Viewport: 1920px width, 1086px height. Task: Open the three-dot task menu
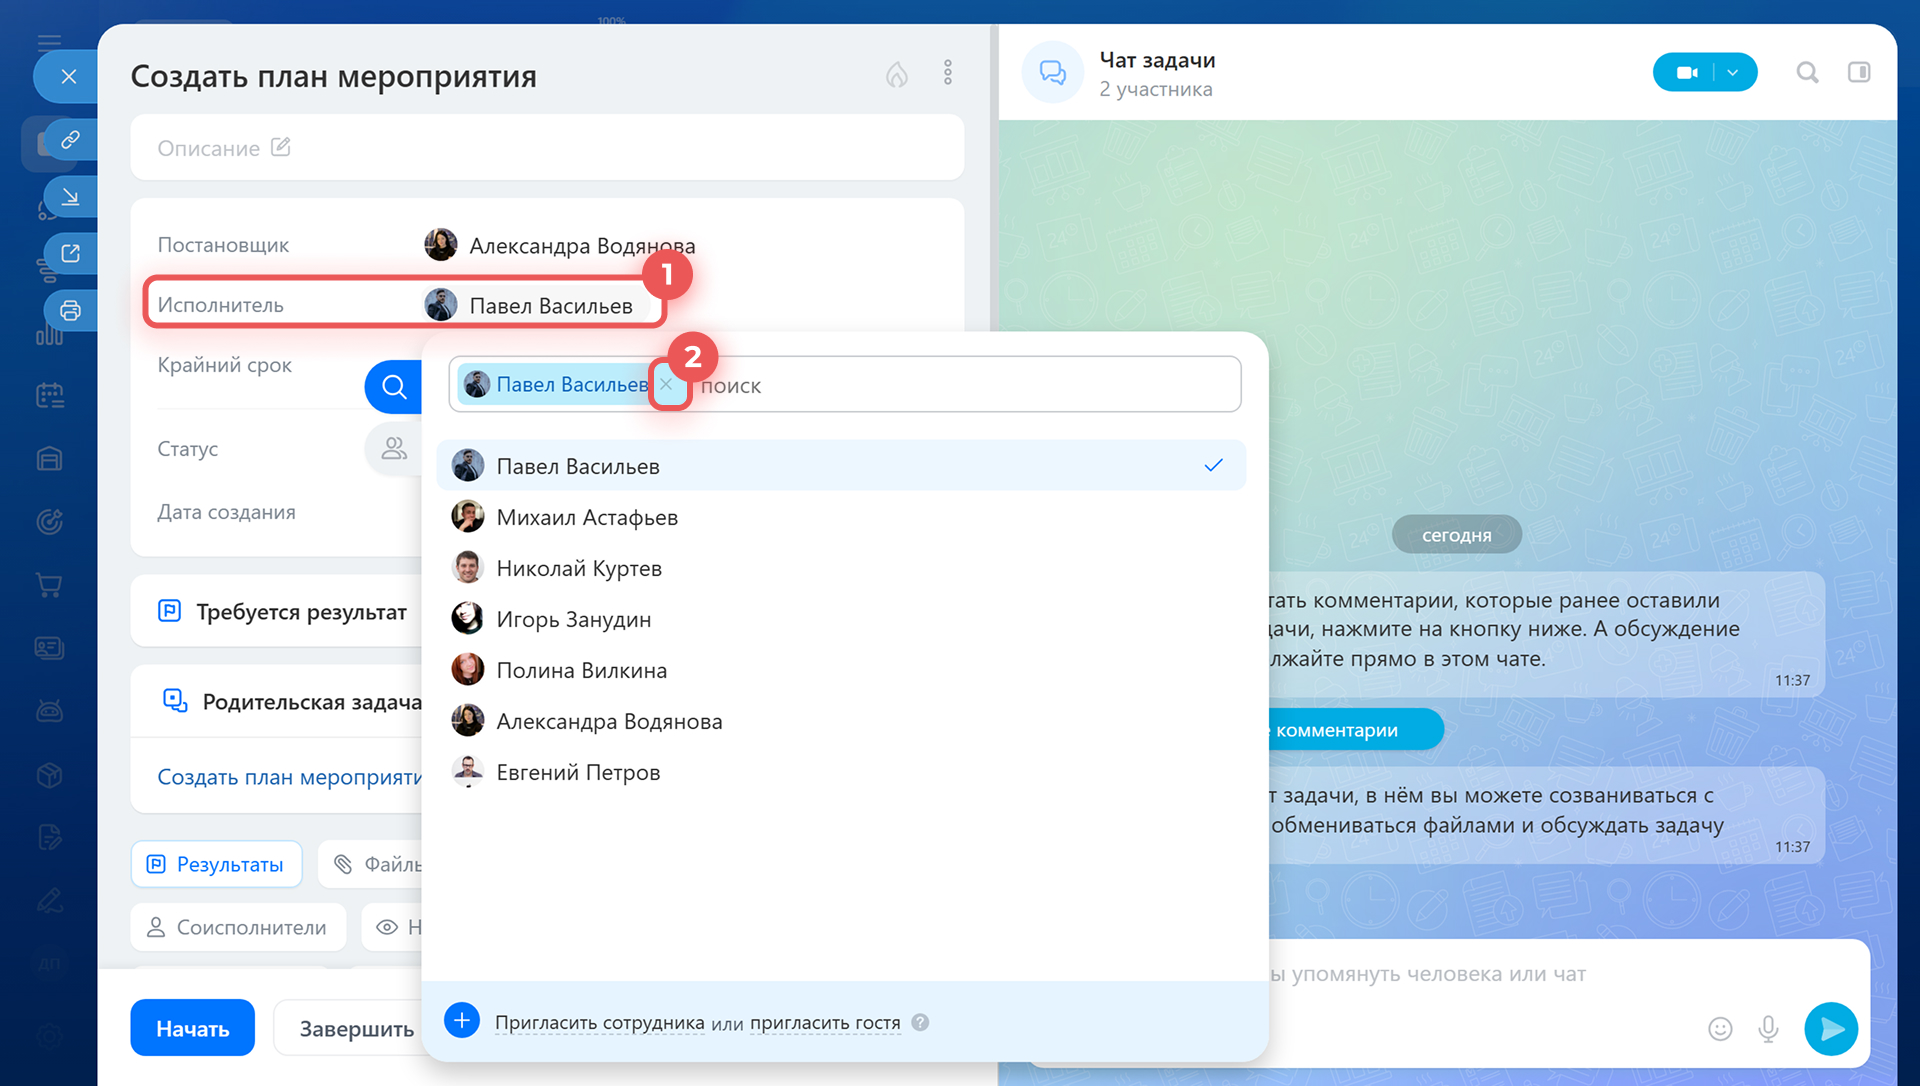tap(947, 72)
